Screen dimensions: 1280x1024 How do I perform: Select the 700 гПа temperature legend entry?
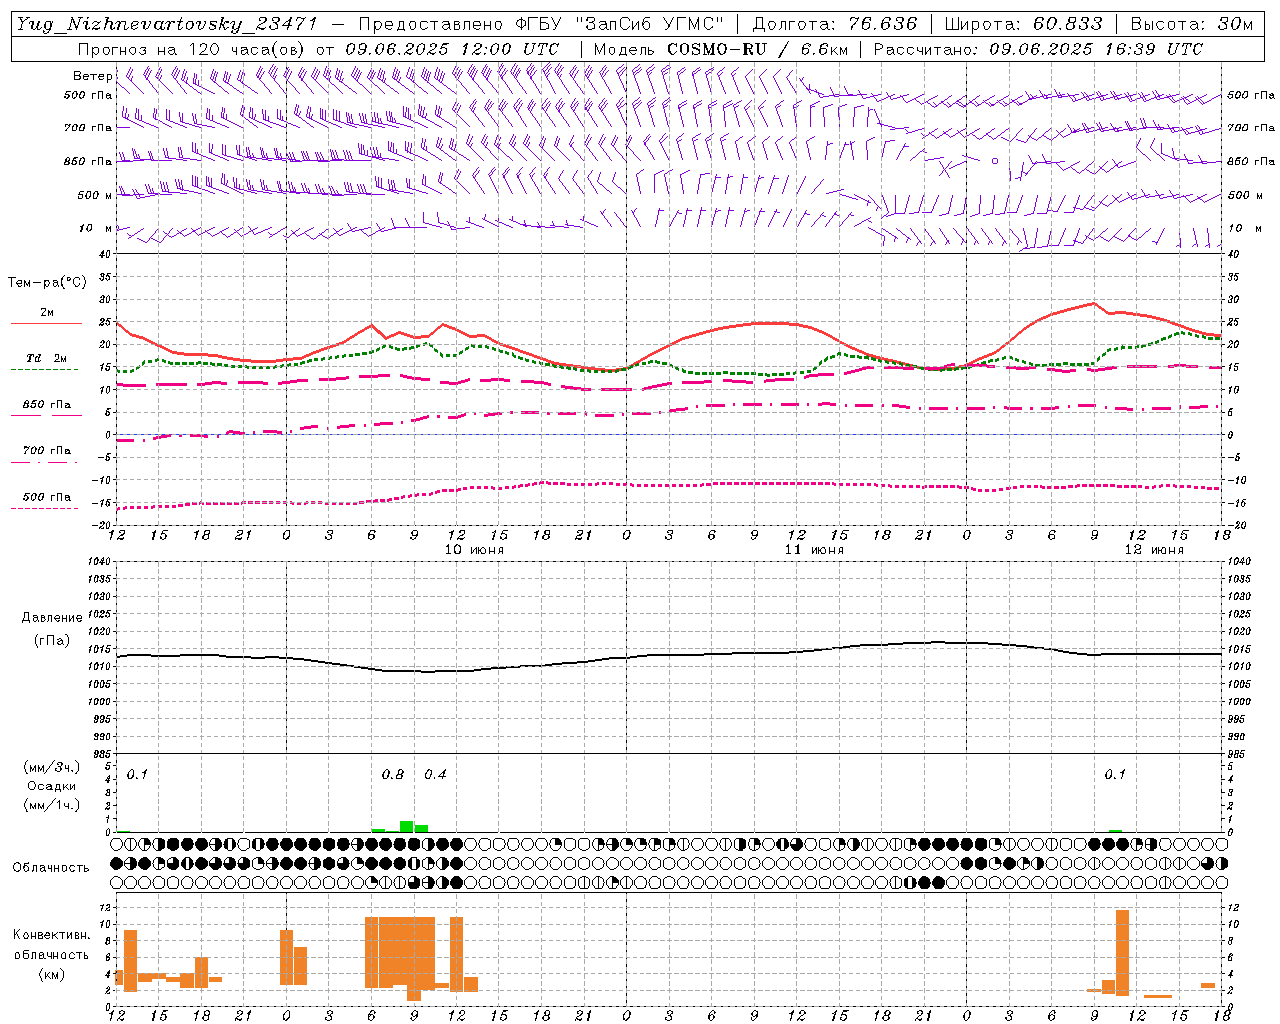(x=47, y=451)
